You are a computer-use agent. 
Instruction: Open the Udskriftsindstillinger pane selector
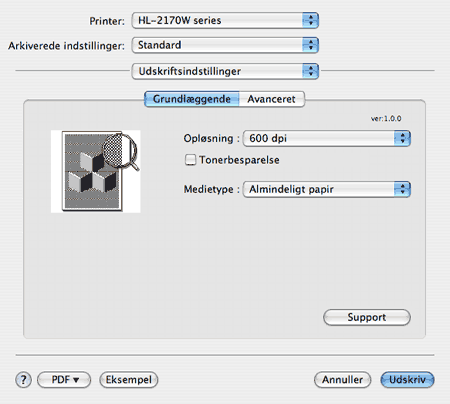point(225,71)
